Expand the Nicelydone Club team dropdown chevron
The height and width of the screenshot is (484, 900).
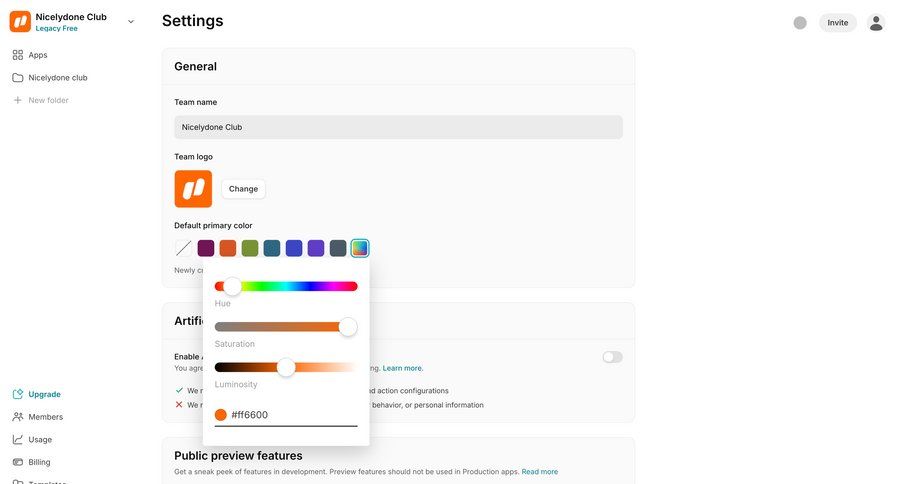tap(131, 21)
